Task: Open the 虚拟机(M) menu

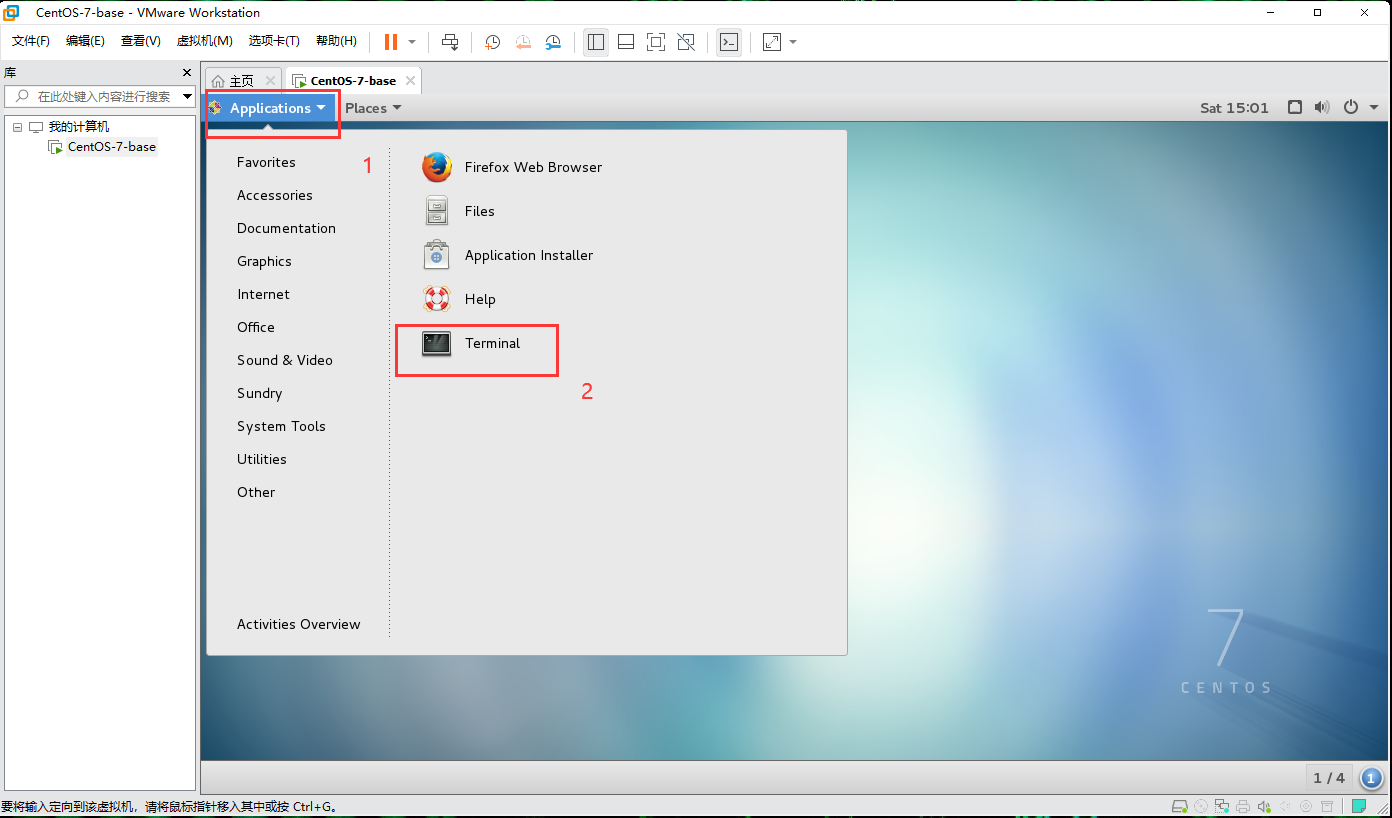Action: pos(204,41)
